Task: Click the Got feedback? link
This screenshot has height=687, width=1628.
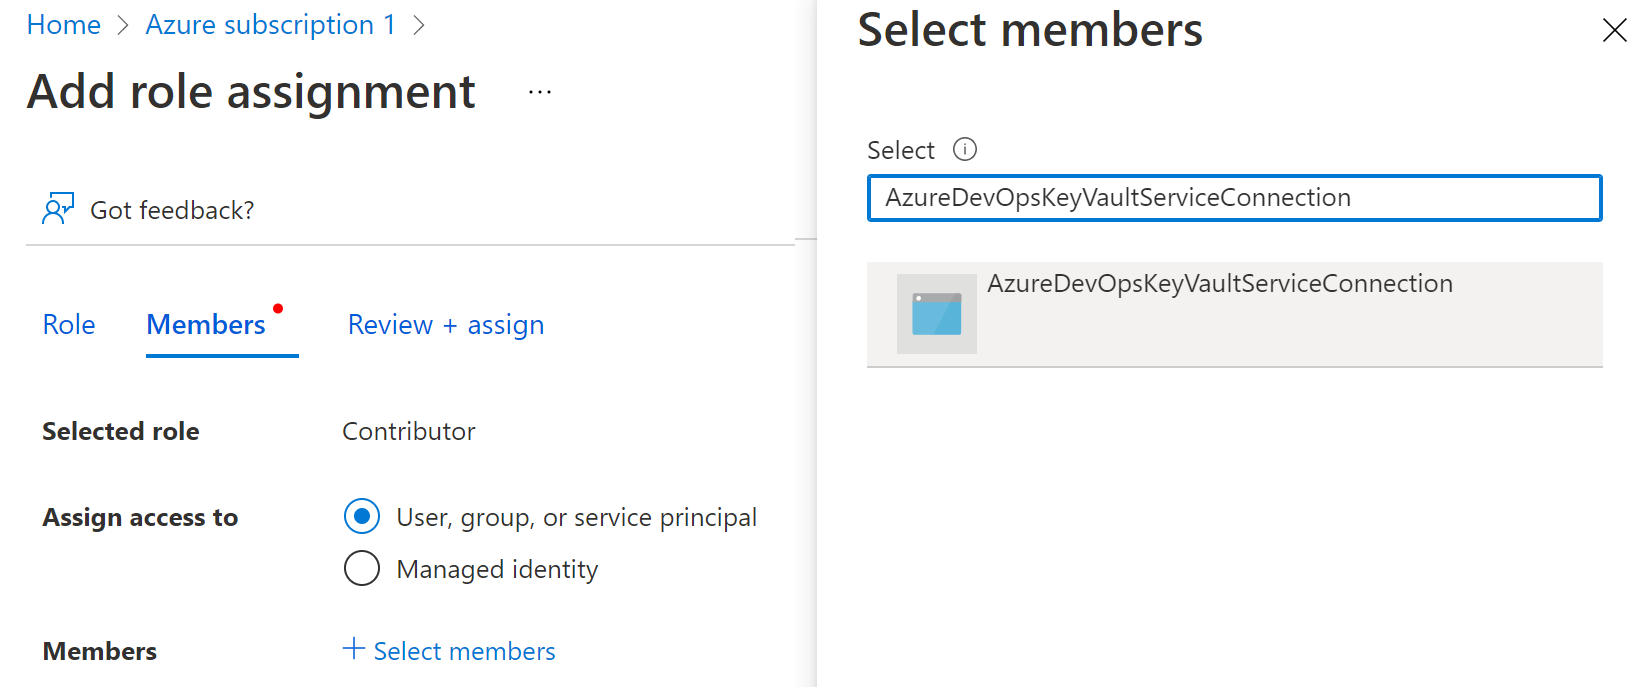Action: (172, 210)
